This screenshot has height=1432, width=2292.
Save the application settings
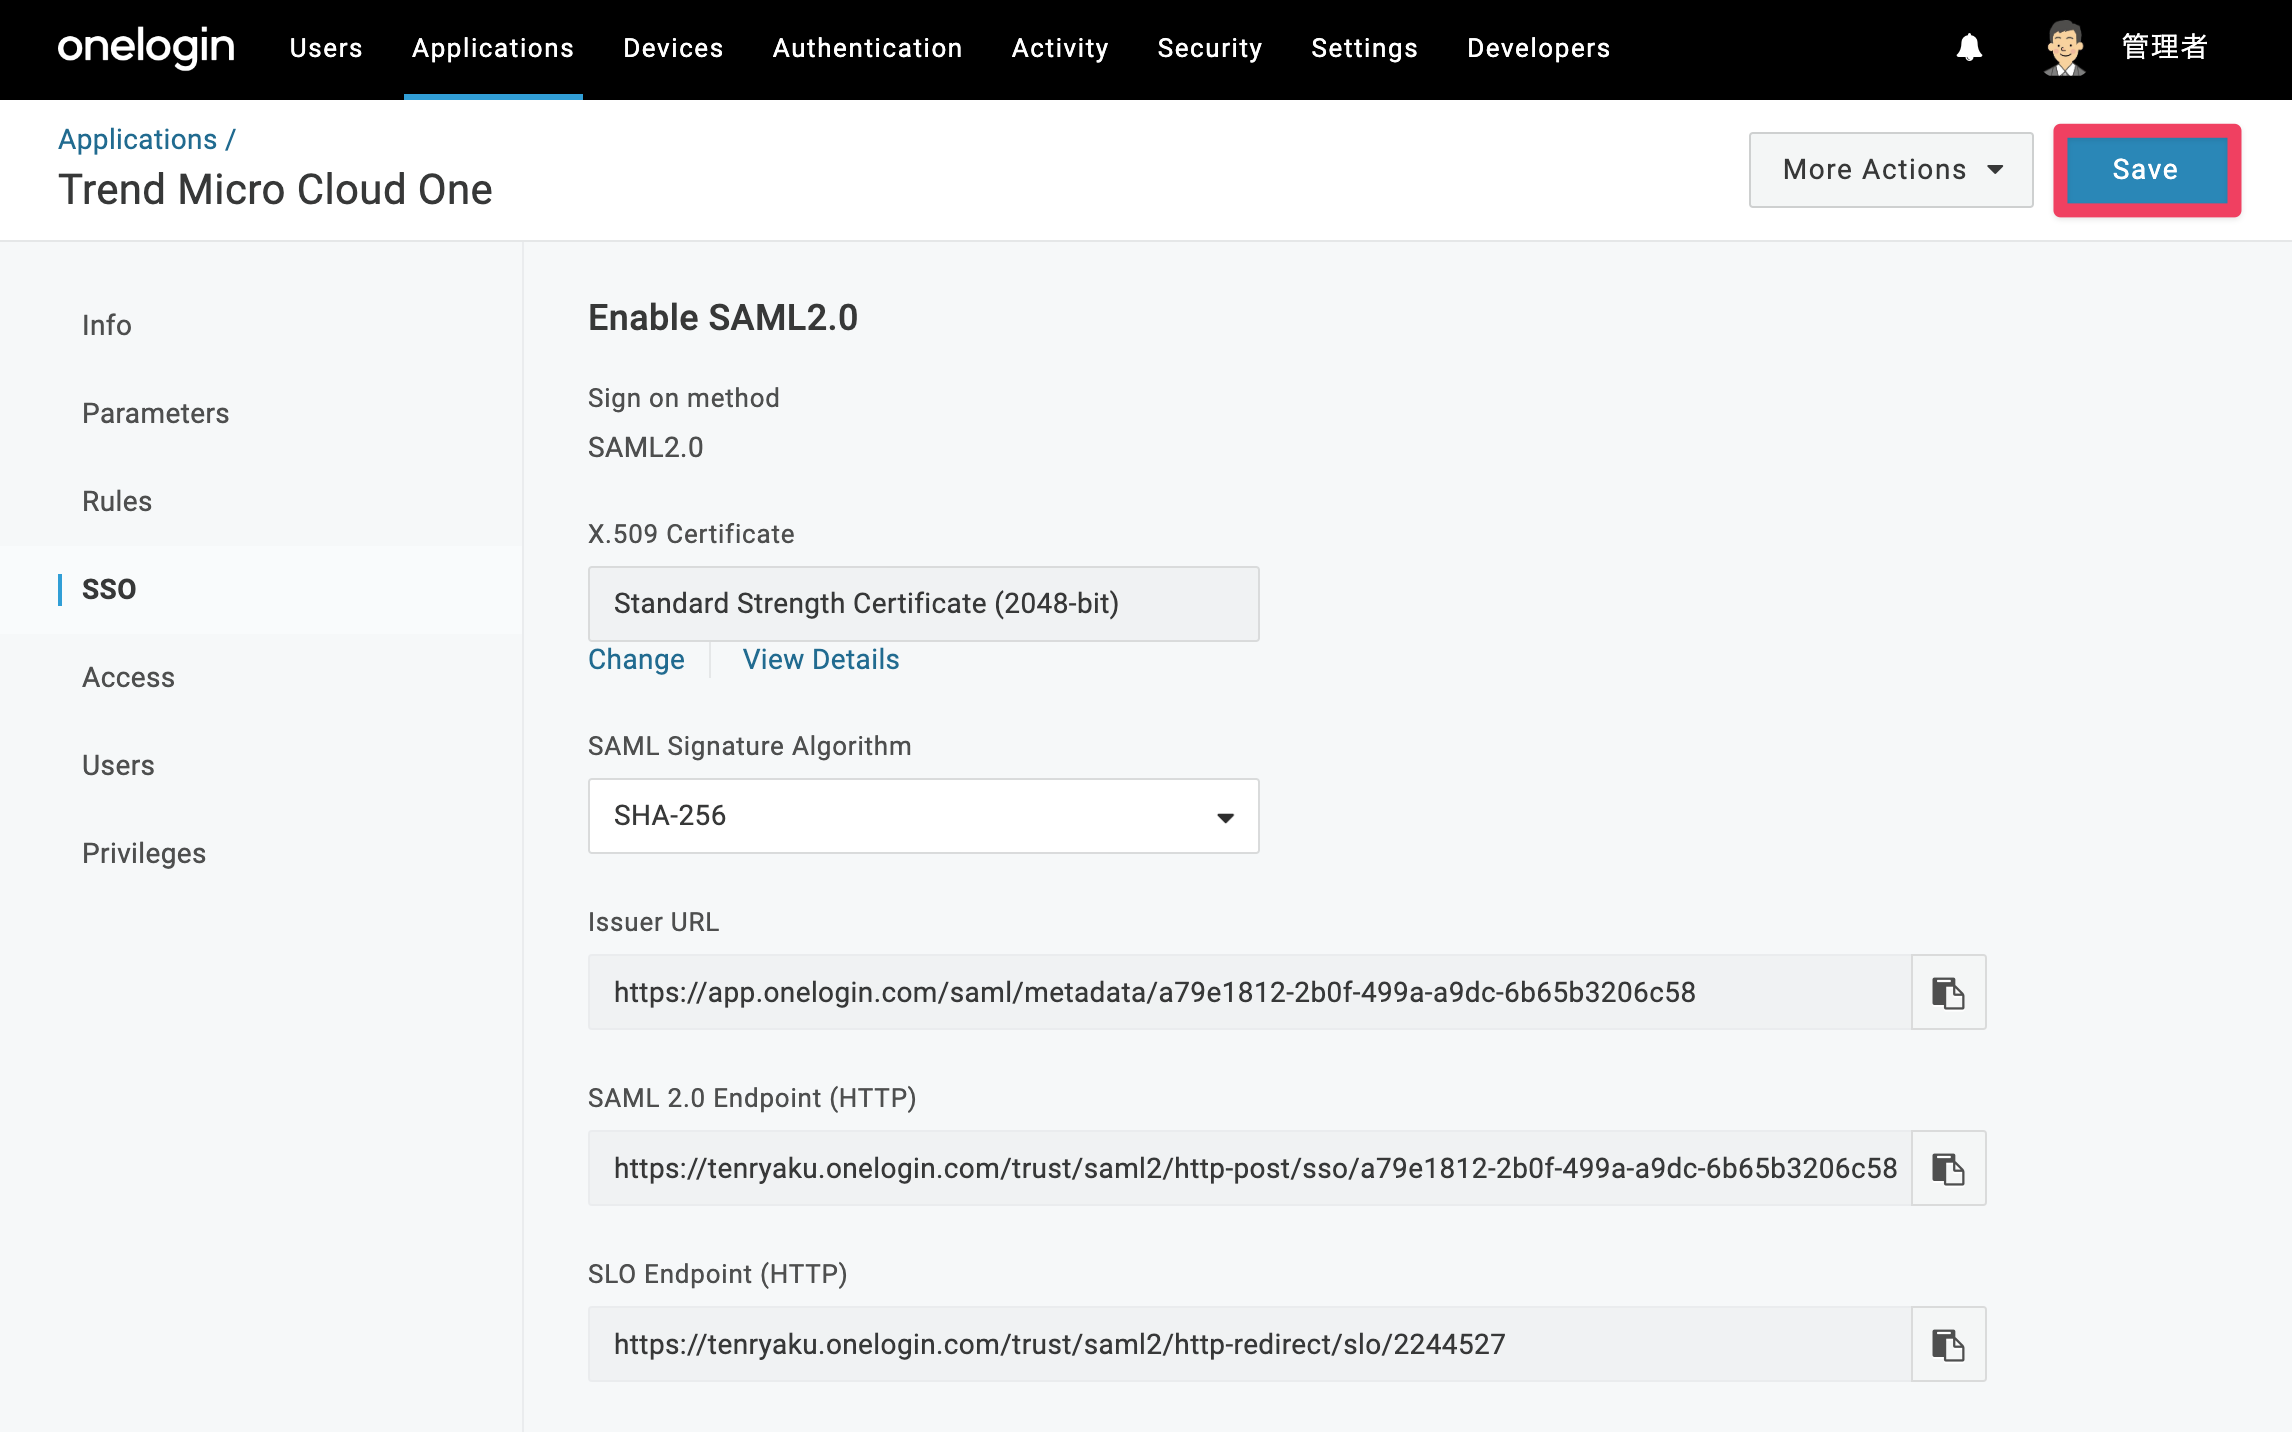pos(2146,170)
